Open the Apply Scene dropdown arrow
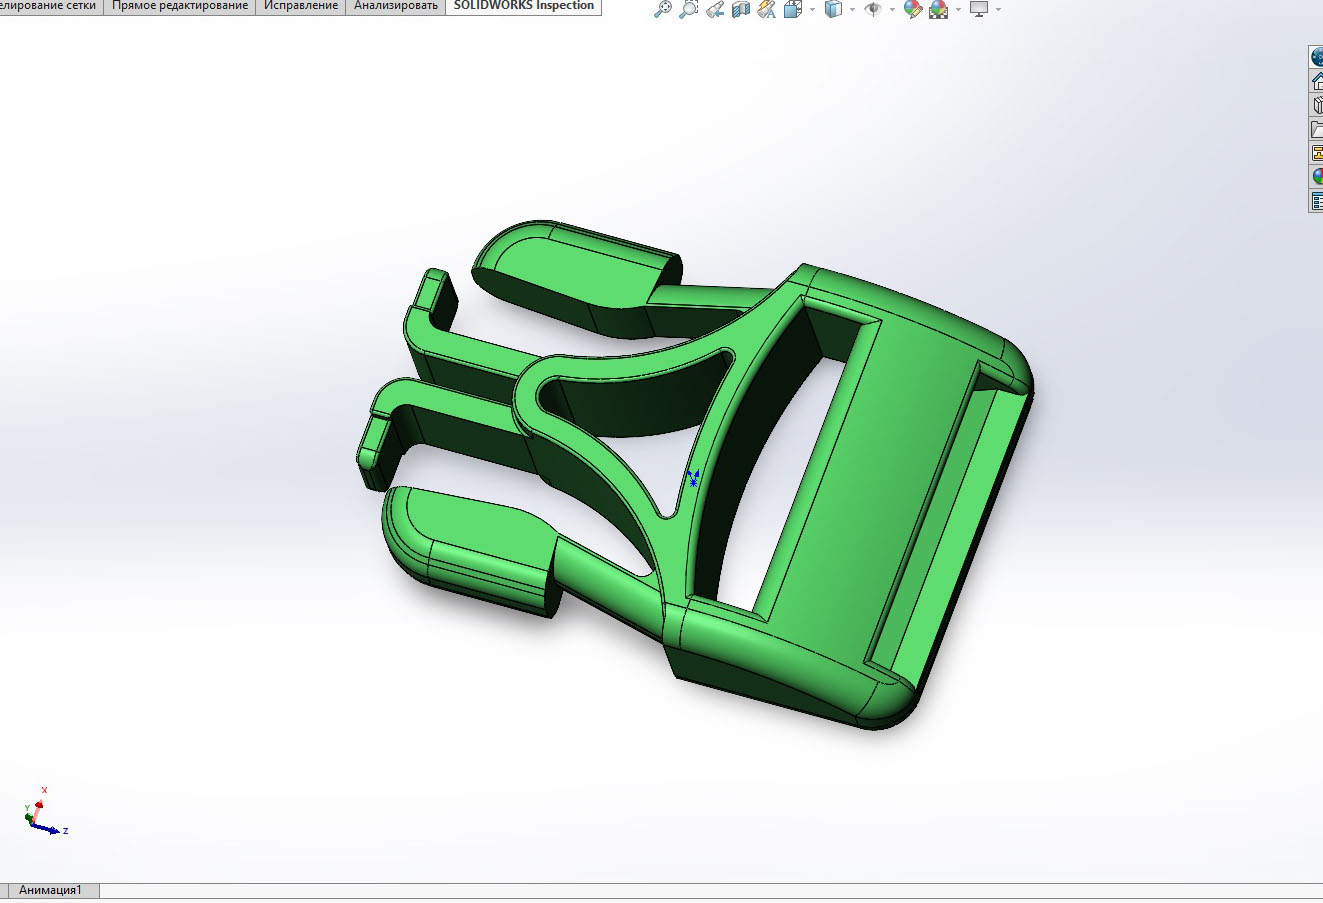This screenshot has height=903, width=1323. click(x=957, y=10)
